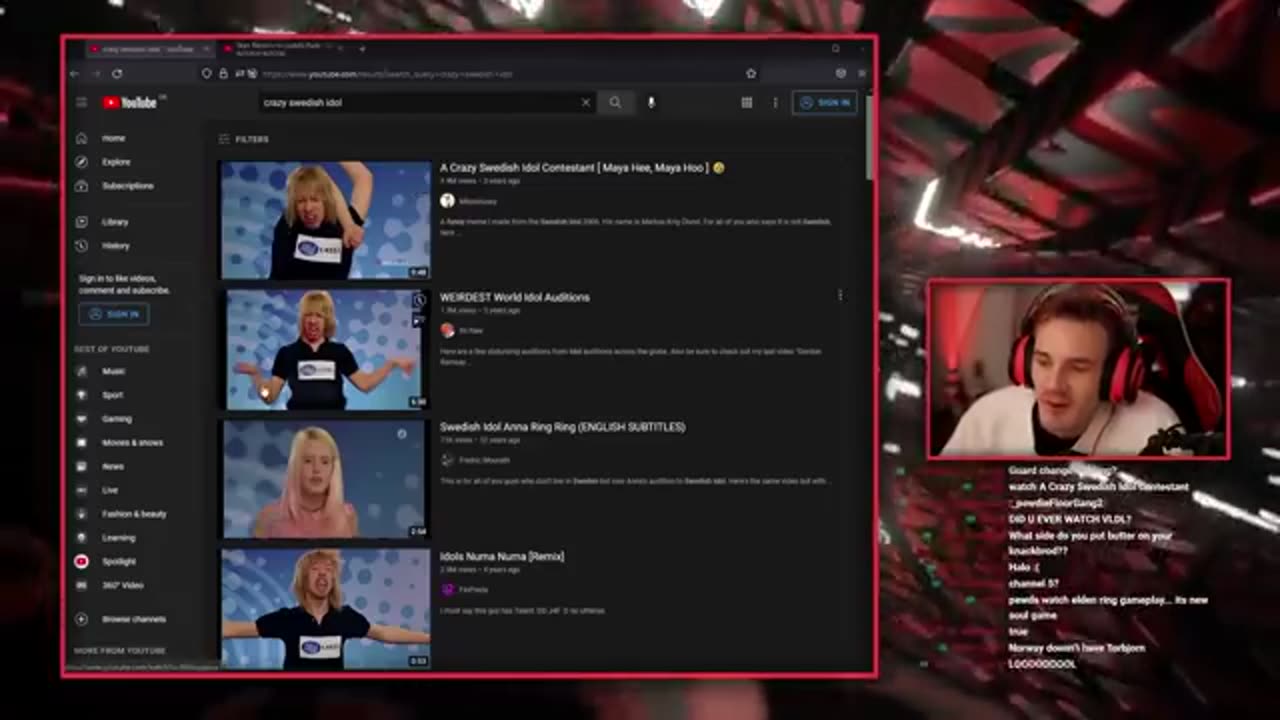Open thumbnail of 'WEIRDEST World Idol Auditions'
The height and width of the screenshot is (720, 1280).
click(x=326, y=349)
